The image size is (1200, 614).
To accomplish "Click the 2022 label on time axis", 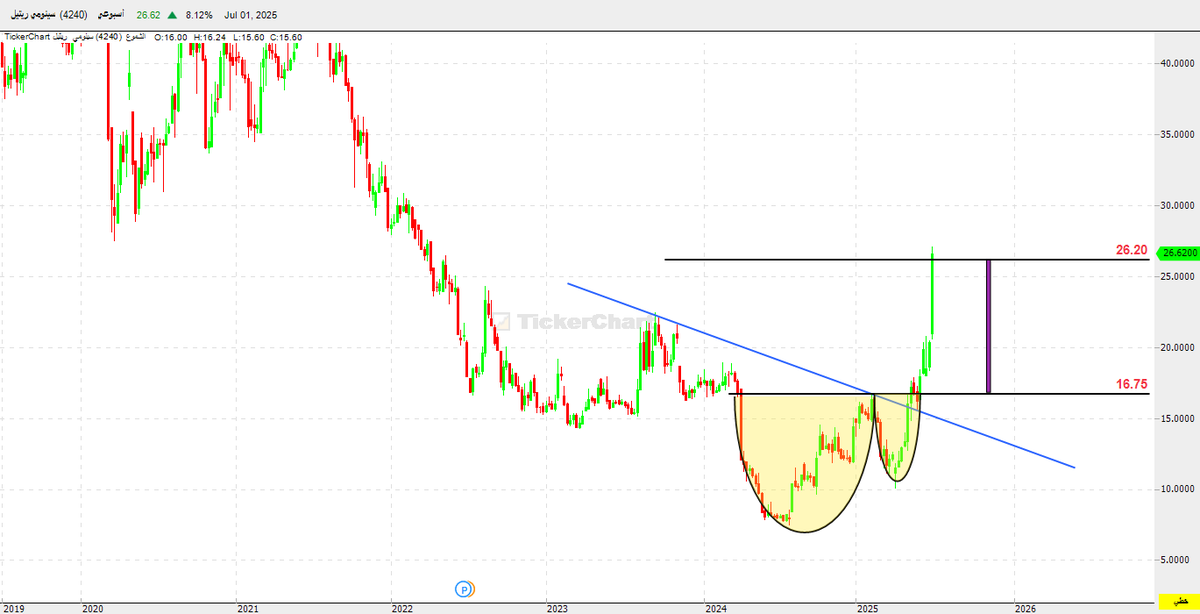I will (402, 607).
